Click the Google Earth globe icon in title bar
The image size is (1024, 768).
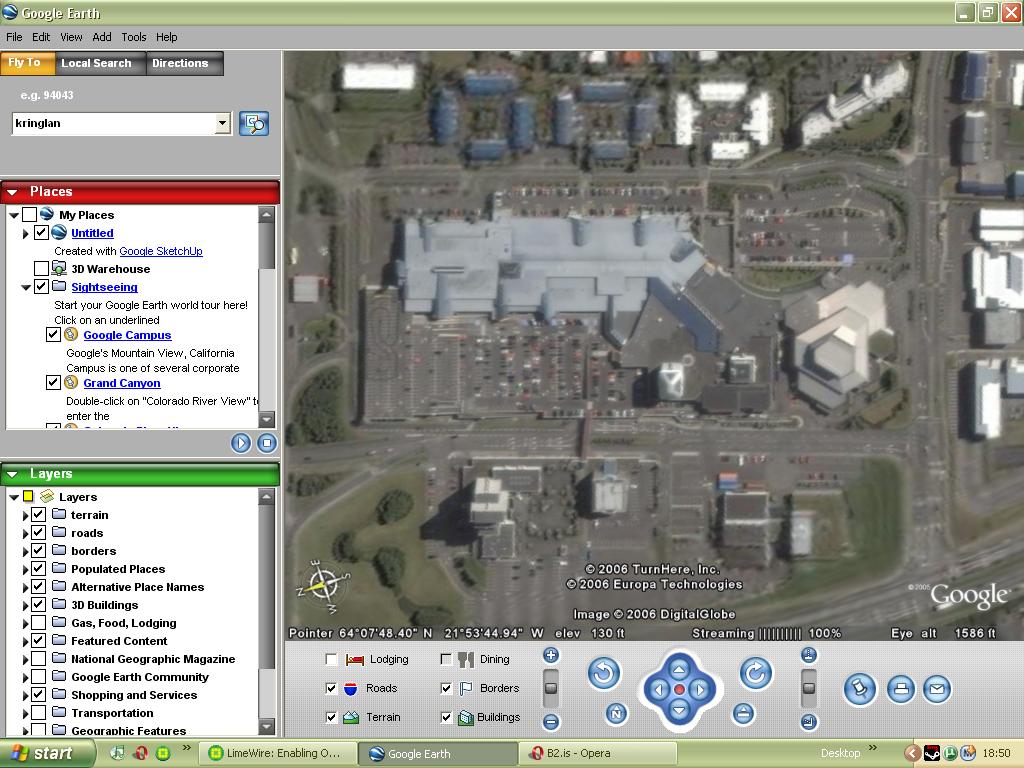[x=10, y=12]
